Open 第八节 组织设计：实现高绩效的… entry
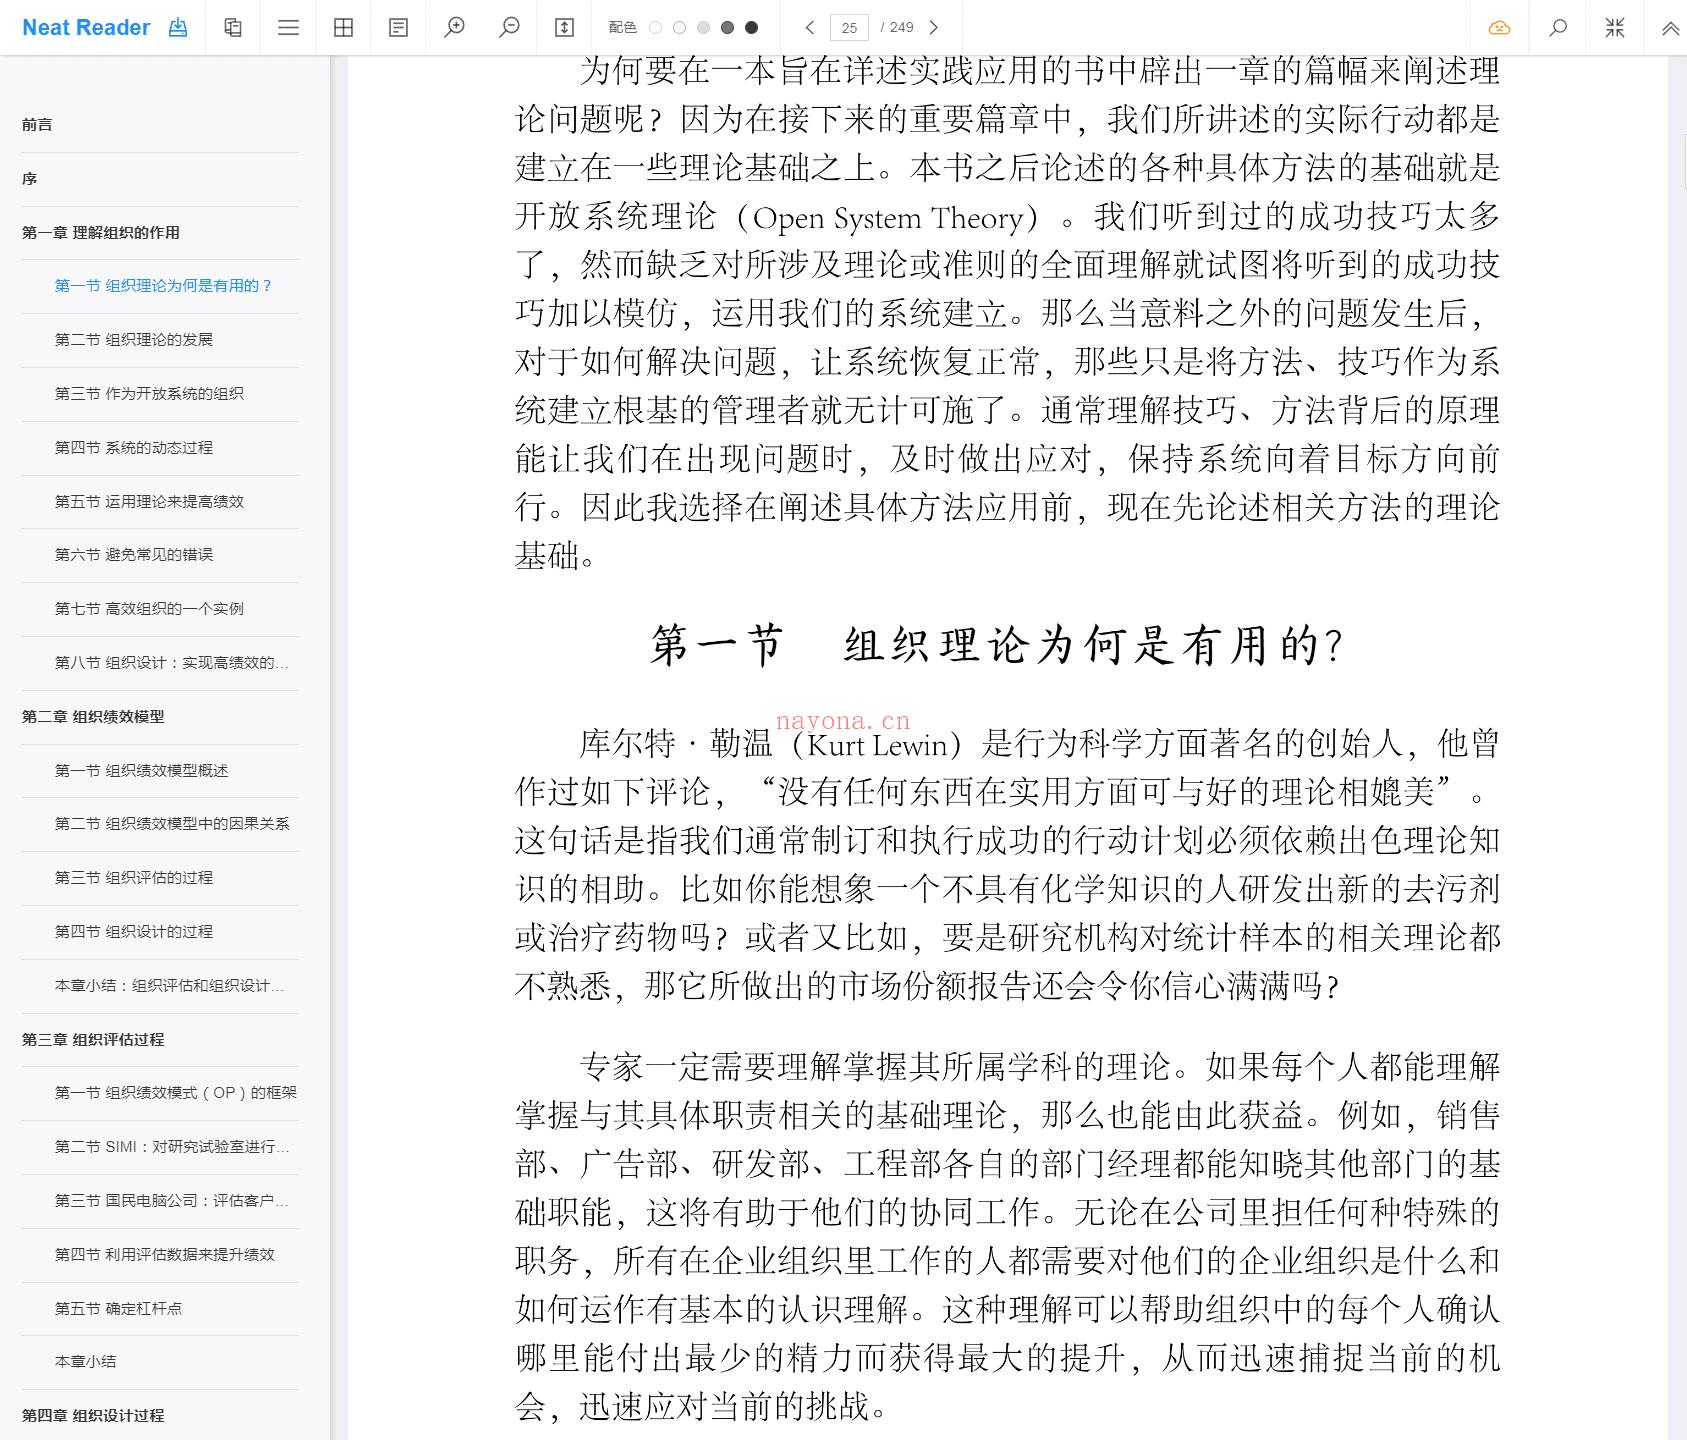1687x1440 pixels. coord(171,663)
